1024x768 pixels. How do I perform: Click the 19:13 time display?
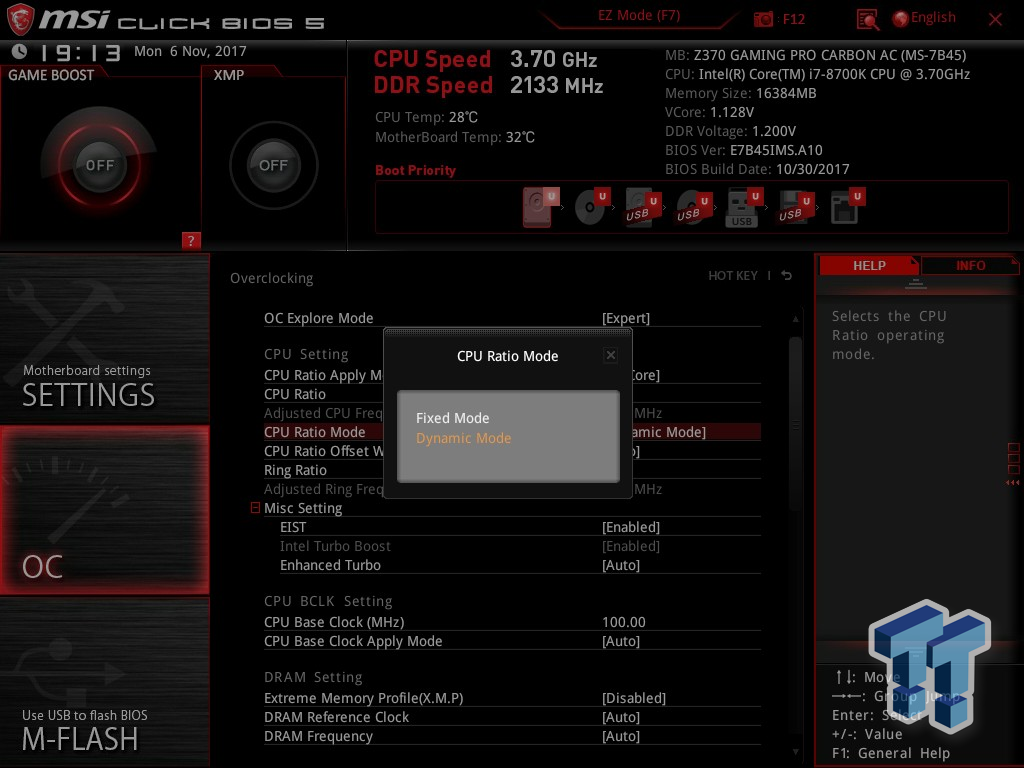(80, 52)
